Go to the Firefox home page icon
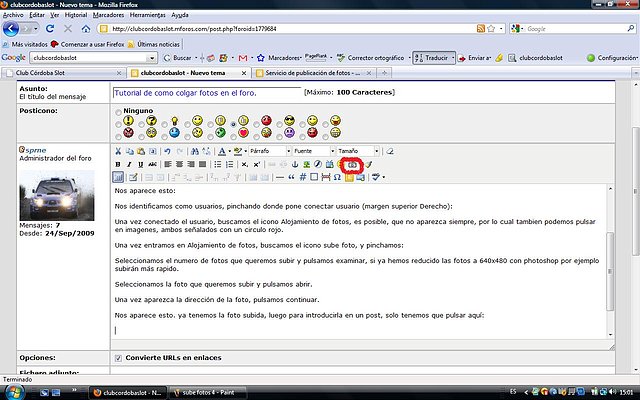This screenshot has height=400, width=640. point(86,29)
